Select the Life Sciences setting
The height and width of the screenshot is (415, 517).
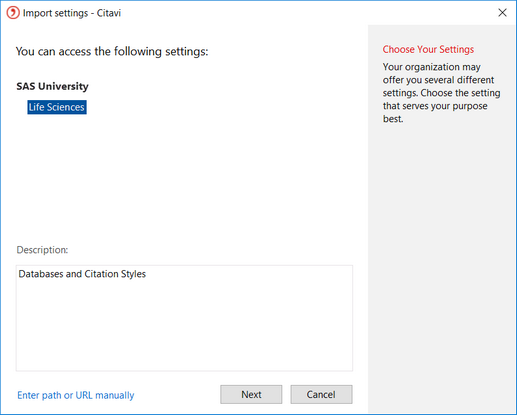click(x=57, y=107)
